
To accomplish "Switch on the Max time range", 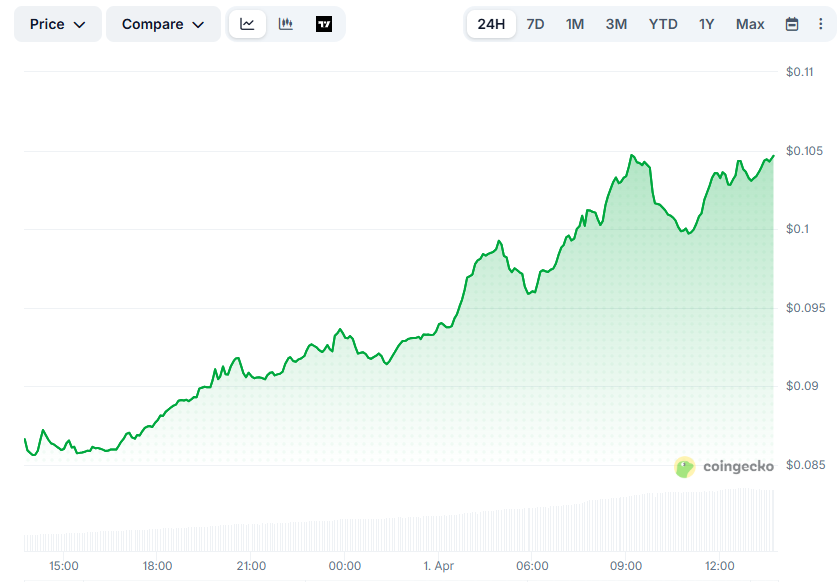I will (x=750, y=23).
